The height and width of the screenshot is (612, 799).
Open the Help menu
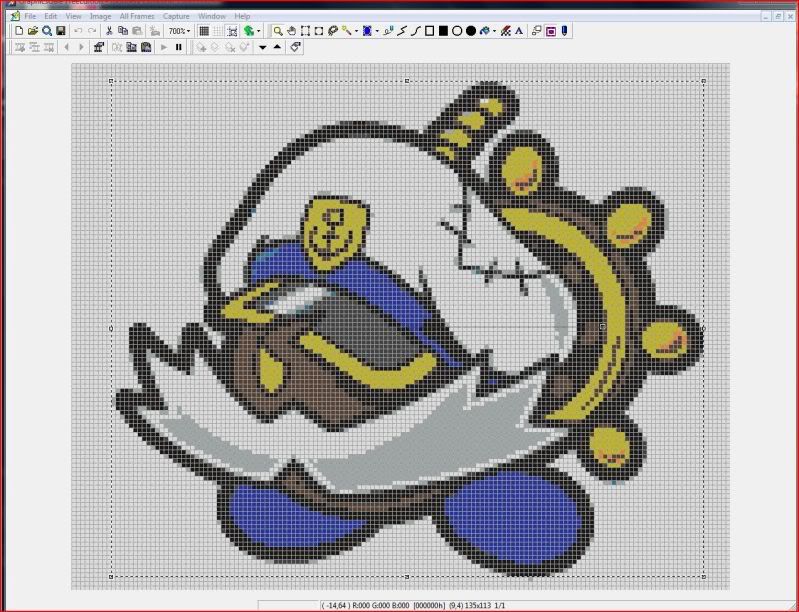coord(242,16)
